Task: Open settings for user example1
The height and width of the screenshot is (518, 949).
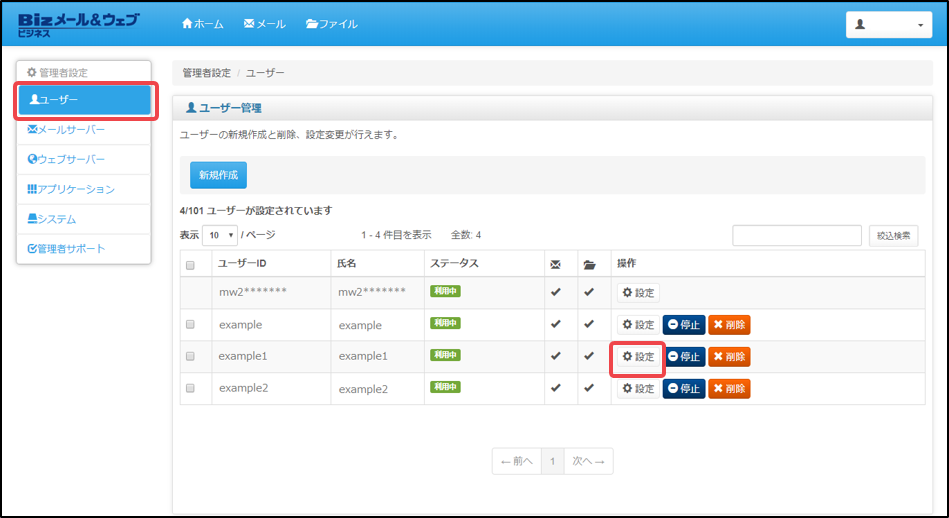Action: 638,357
